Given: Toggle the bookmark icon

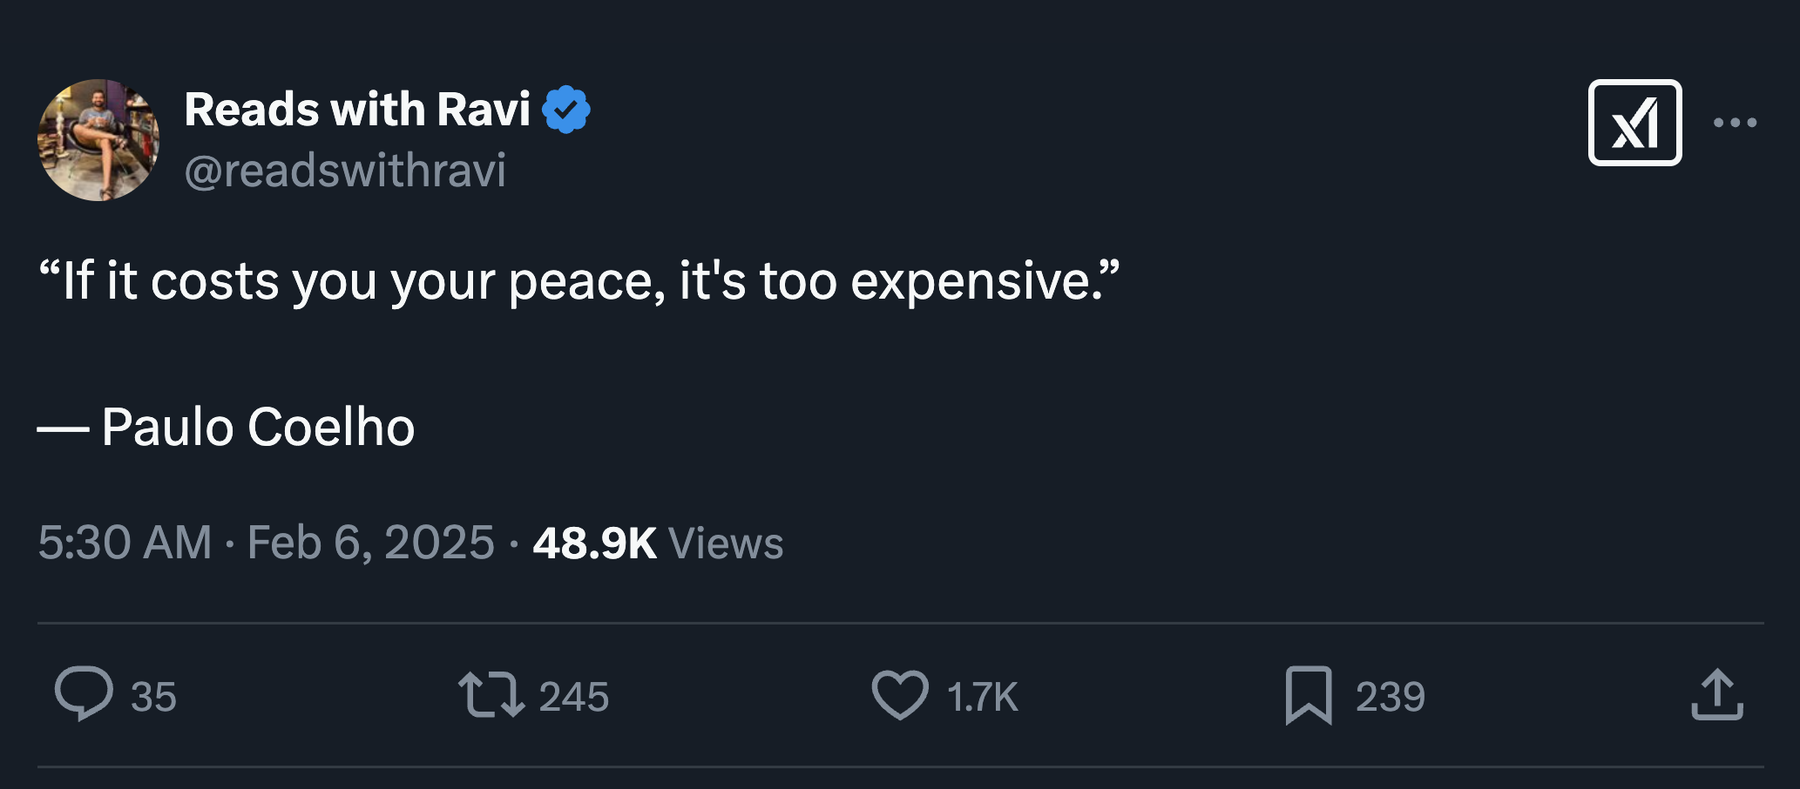Looking at the screenshot, I should click(x=1308, y=695).
